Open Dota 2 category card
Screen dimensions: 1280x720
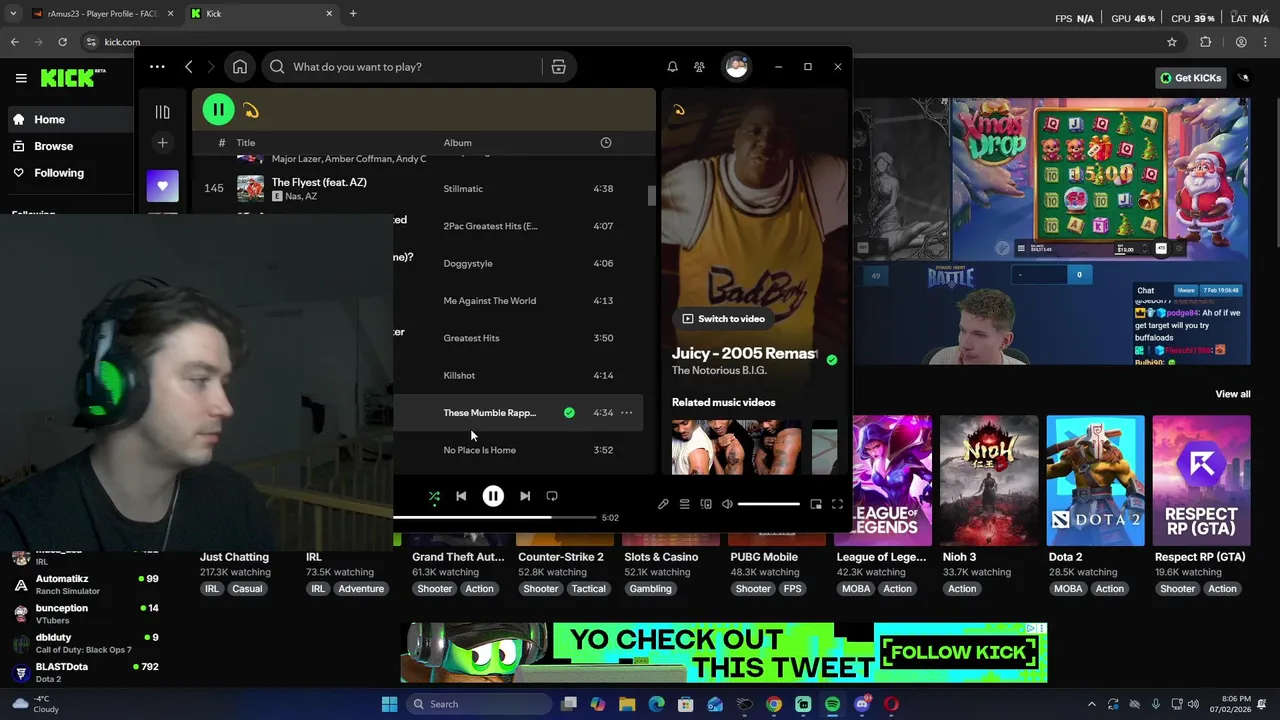pos(1095,480)
